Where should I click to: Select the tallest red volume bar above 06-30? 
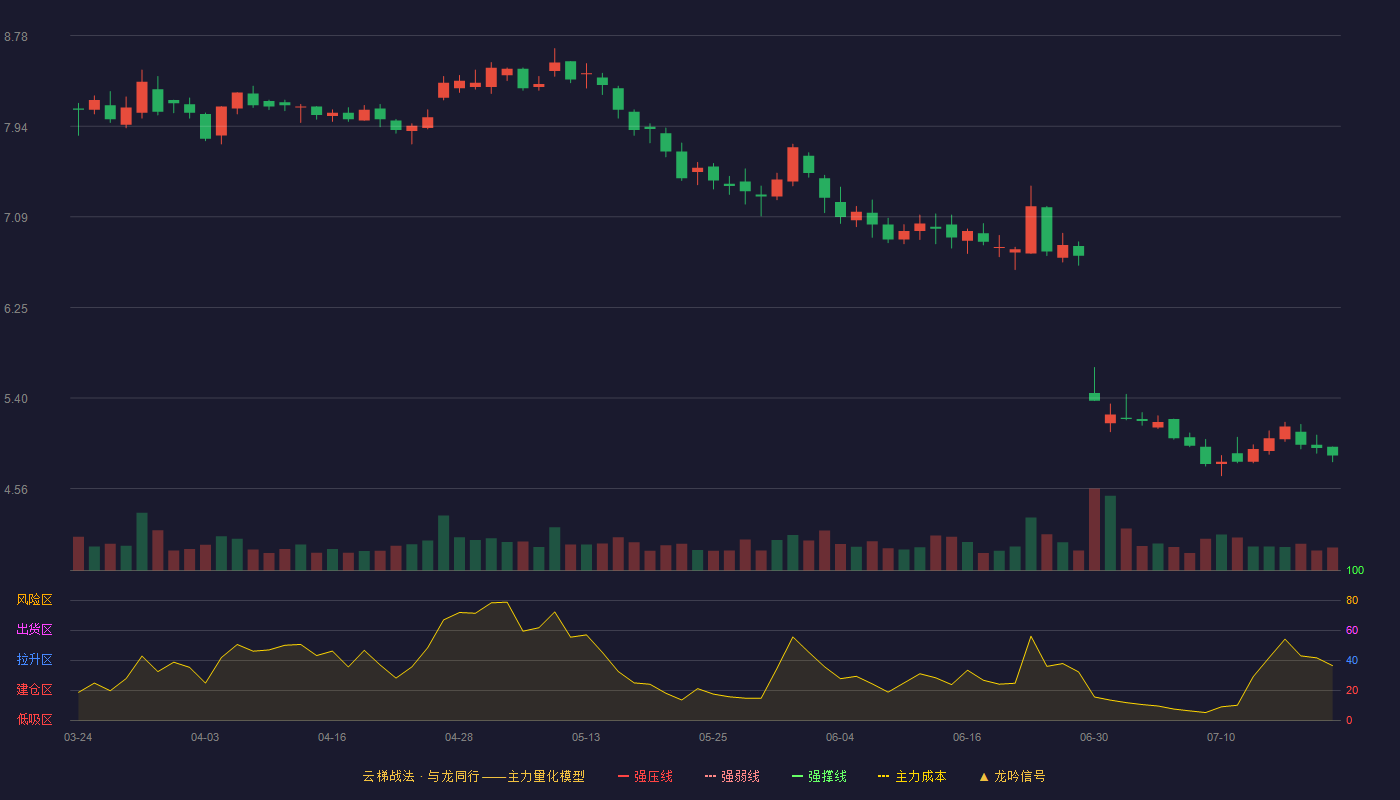coord(1094,529)
